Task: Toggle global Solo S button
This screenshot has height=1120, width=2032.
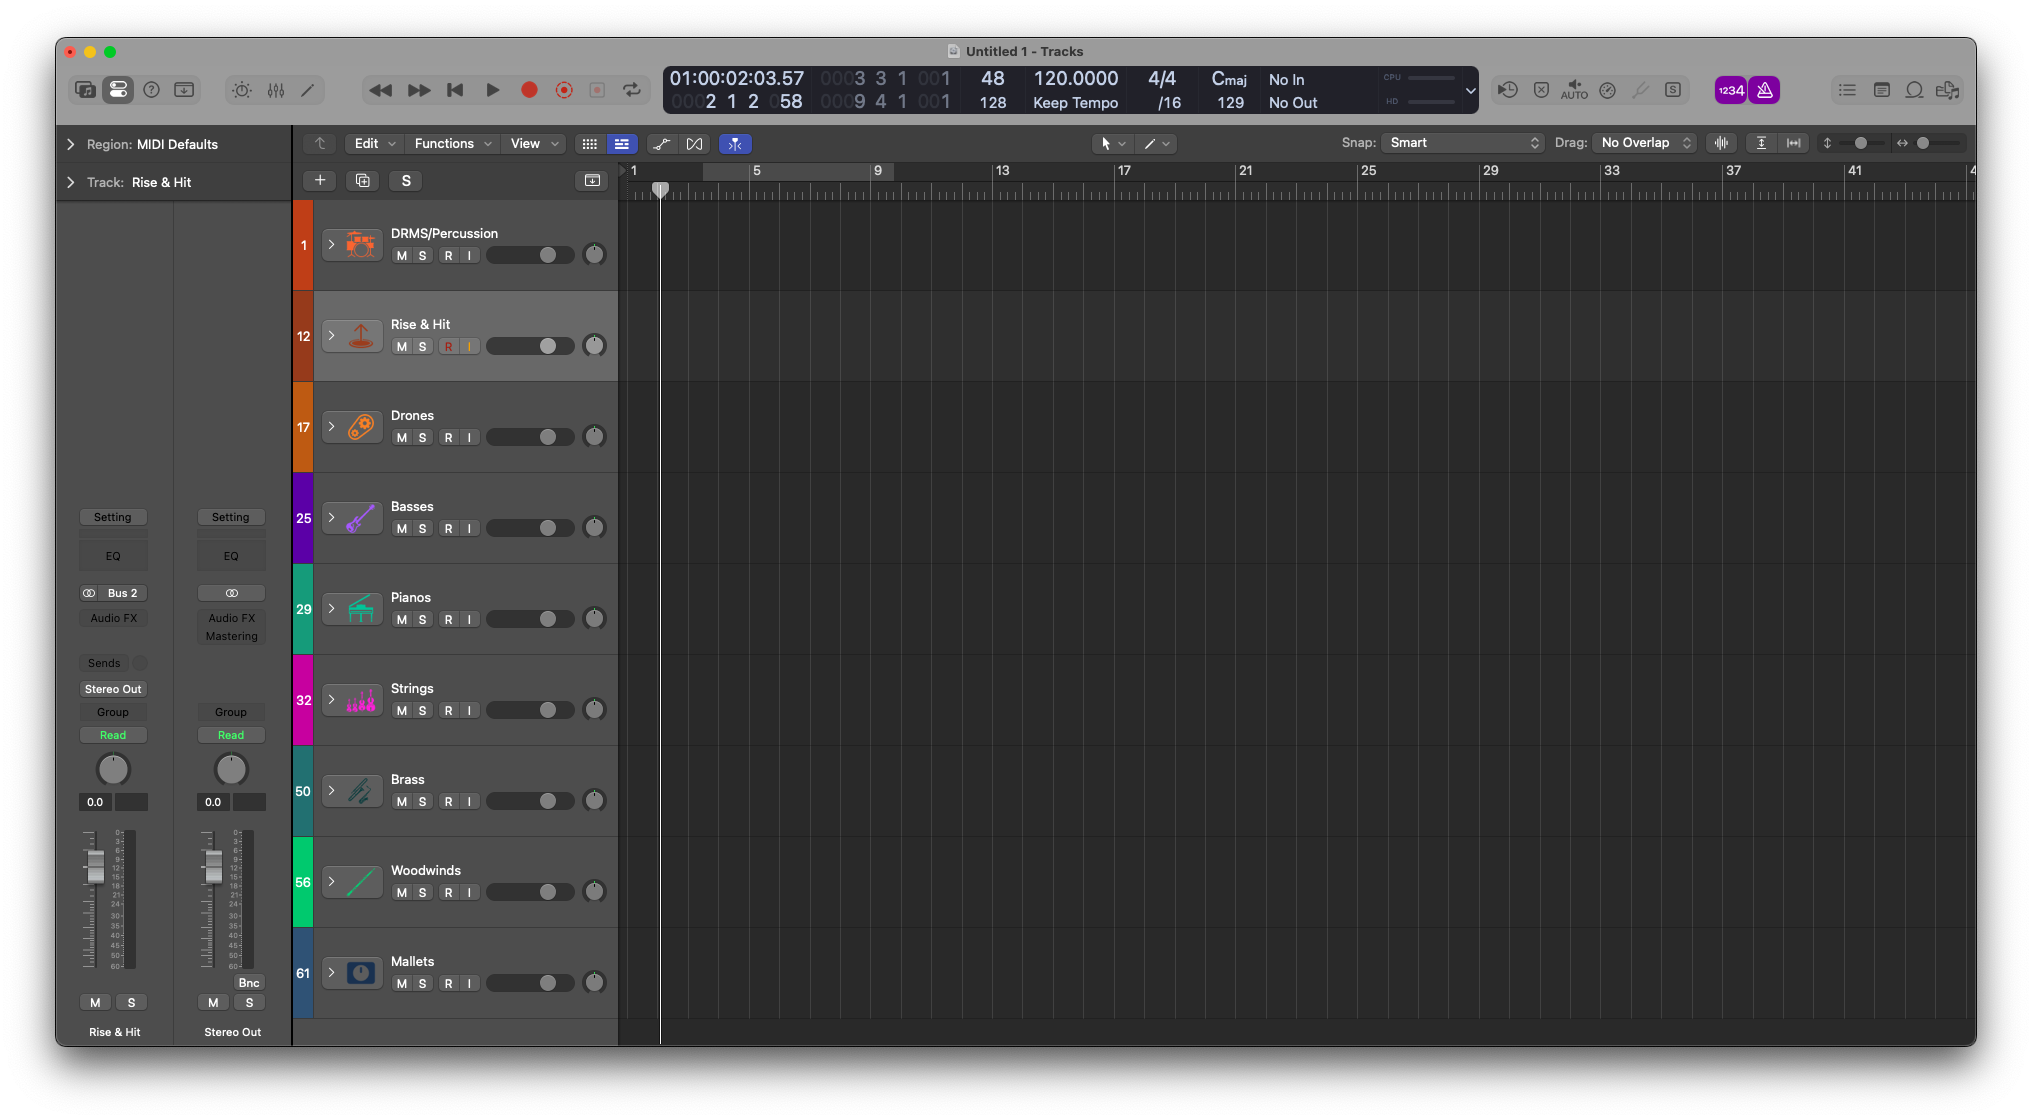Action: point(406,181)
